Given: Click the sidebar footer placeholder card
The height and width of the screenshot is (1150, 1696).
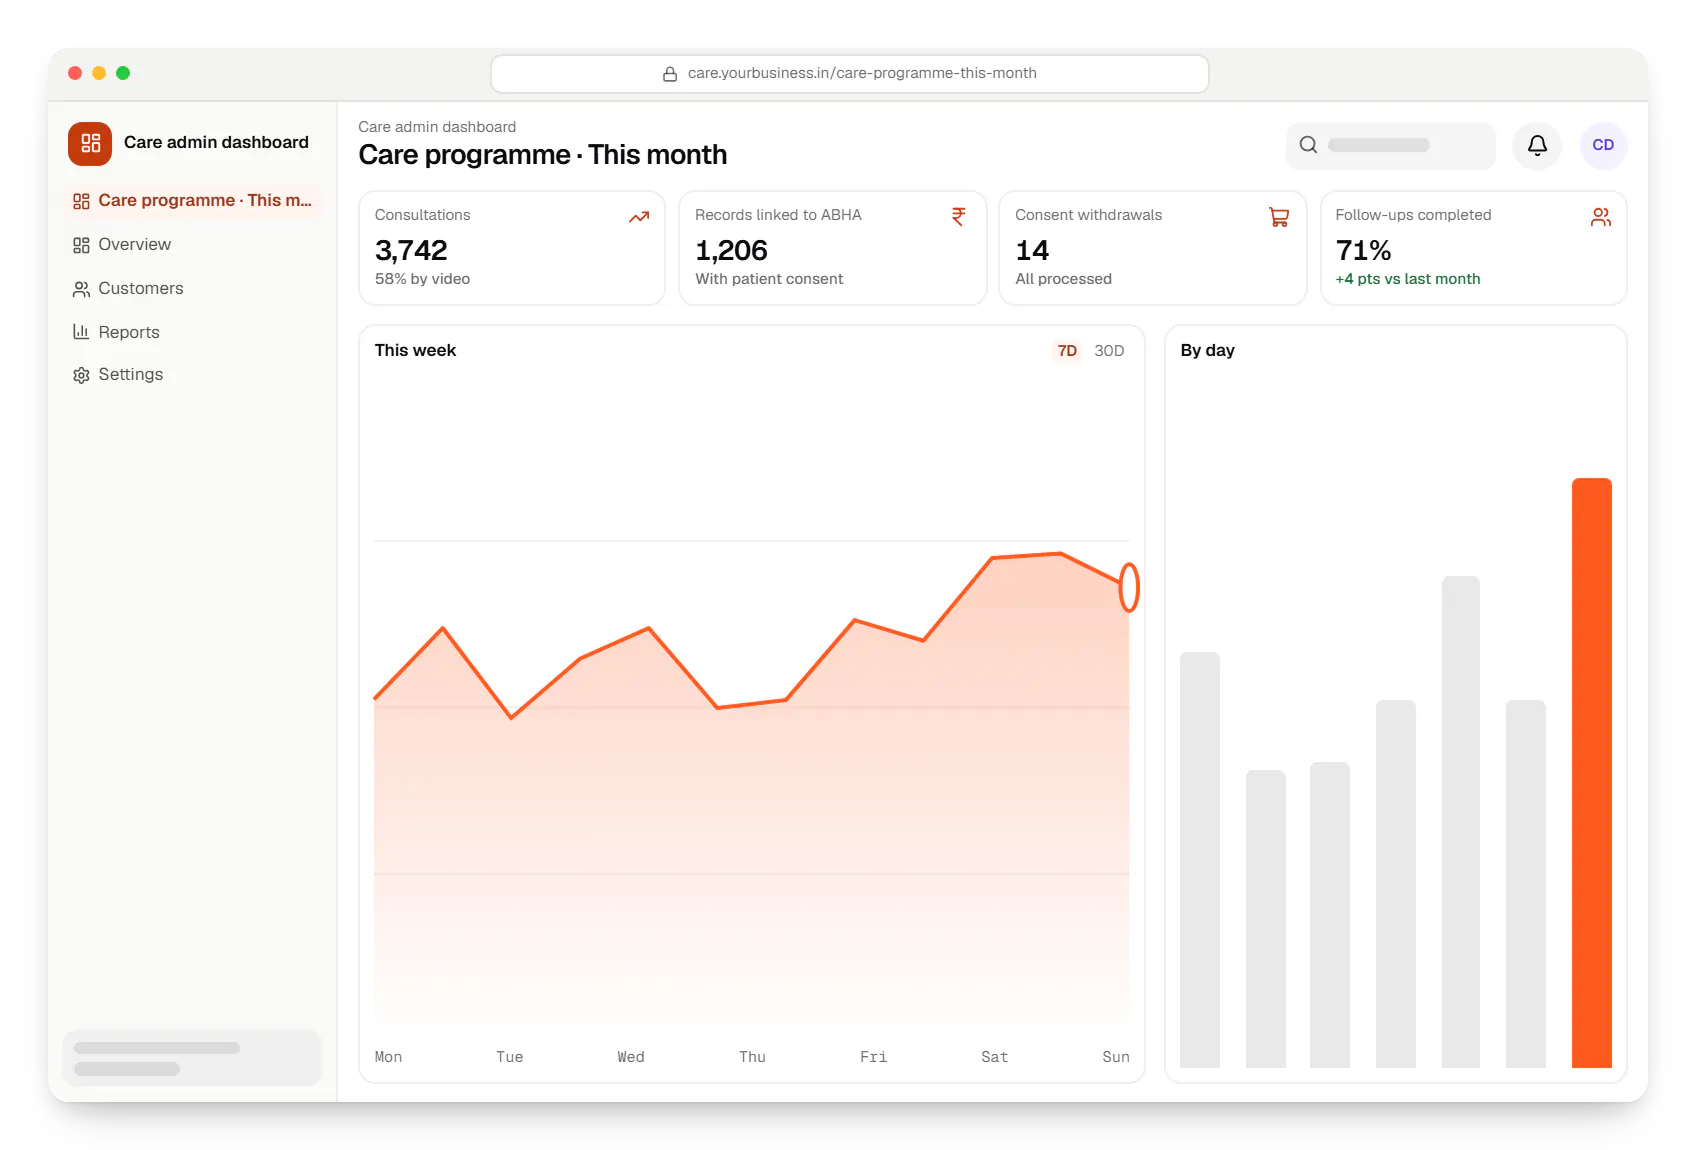Looking at the screenshot, I should coord(192,1058).
